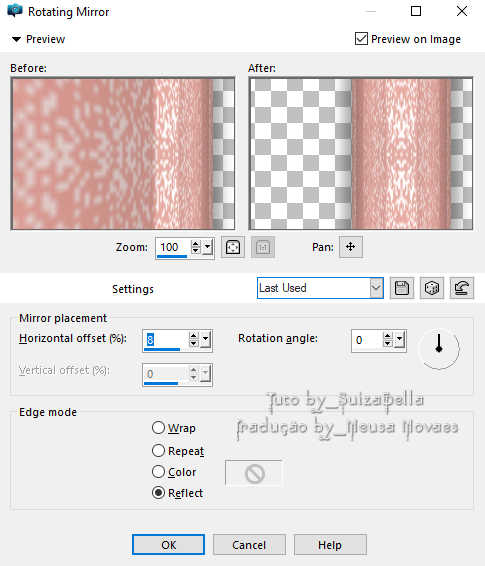
Task: Open the Zoom value slider dropdown arrow
Action: [x=207, y=247]
